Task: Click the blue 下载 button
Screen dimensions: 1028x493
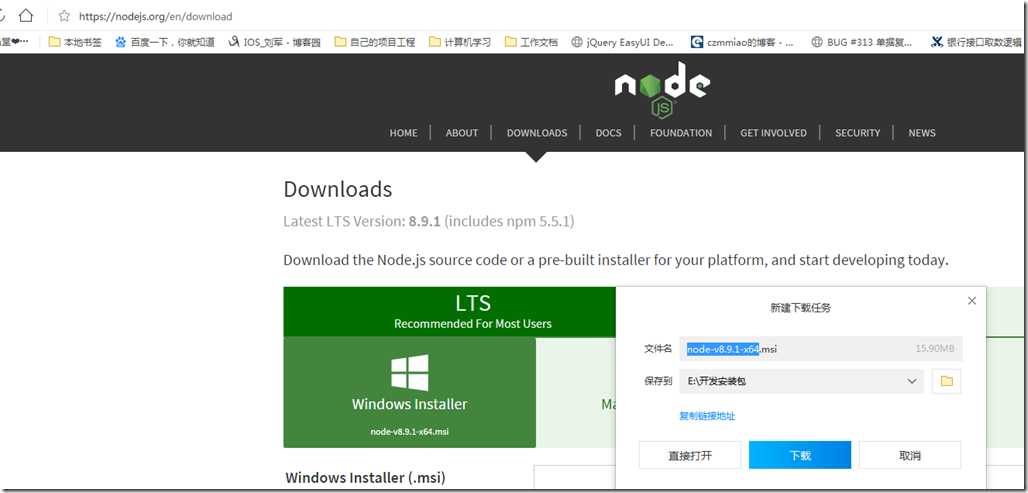Action: [800, 455]
